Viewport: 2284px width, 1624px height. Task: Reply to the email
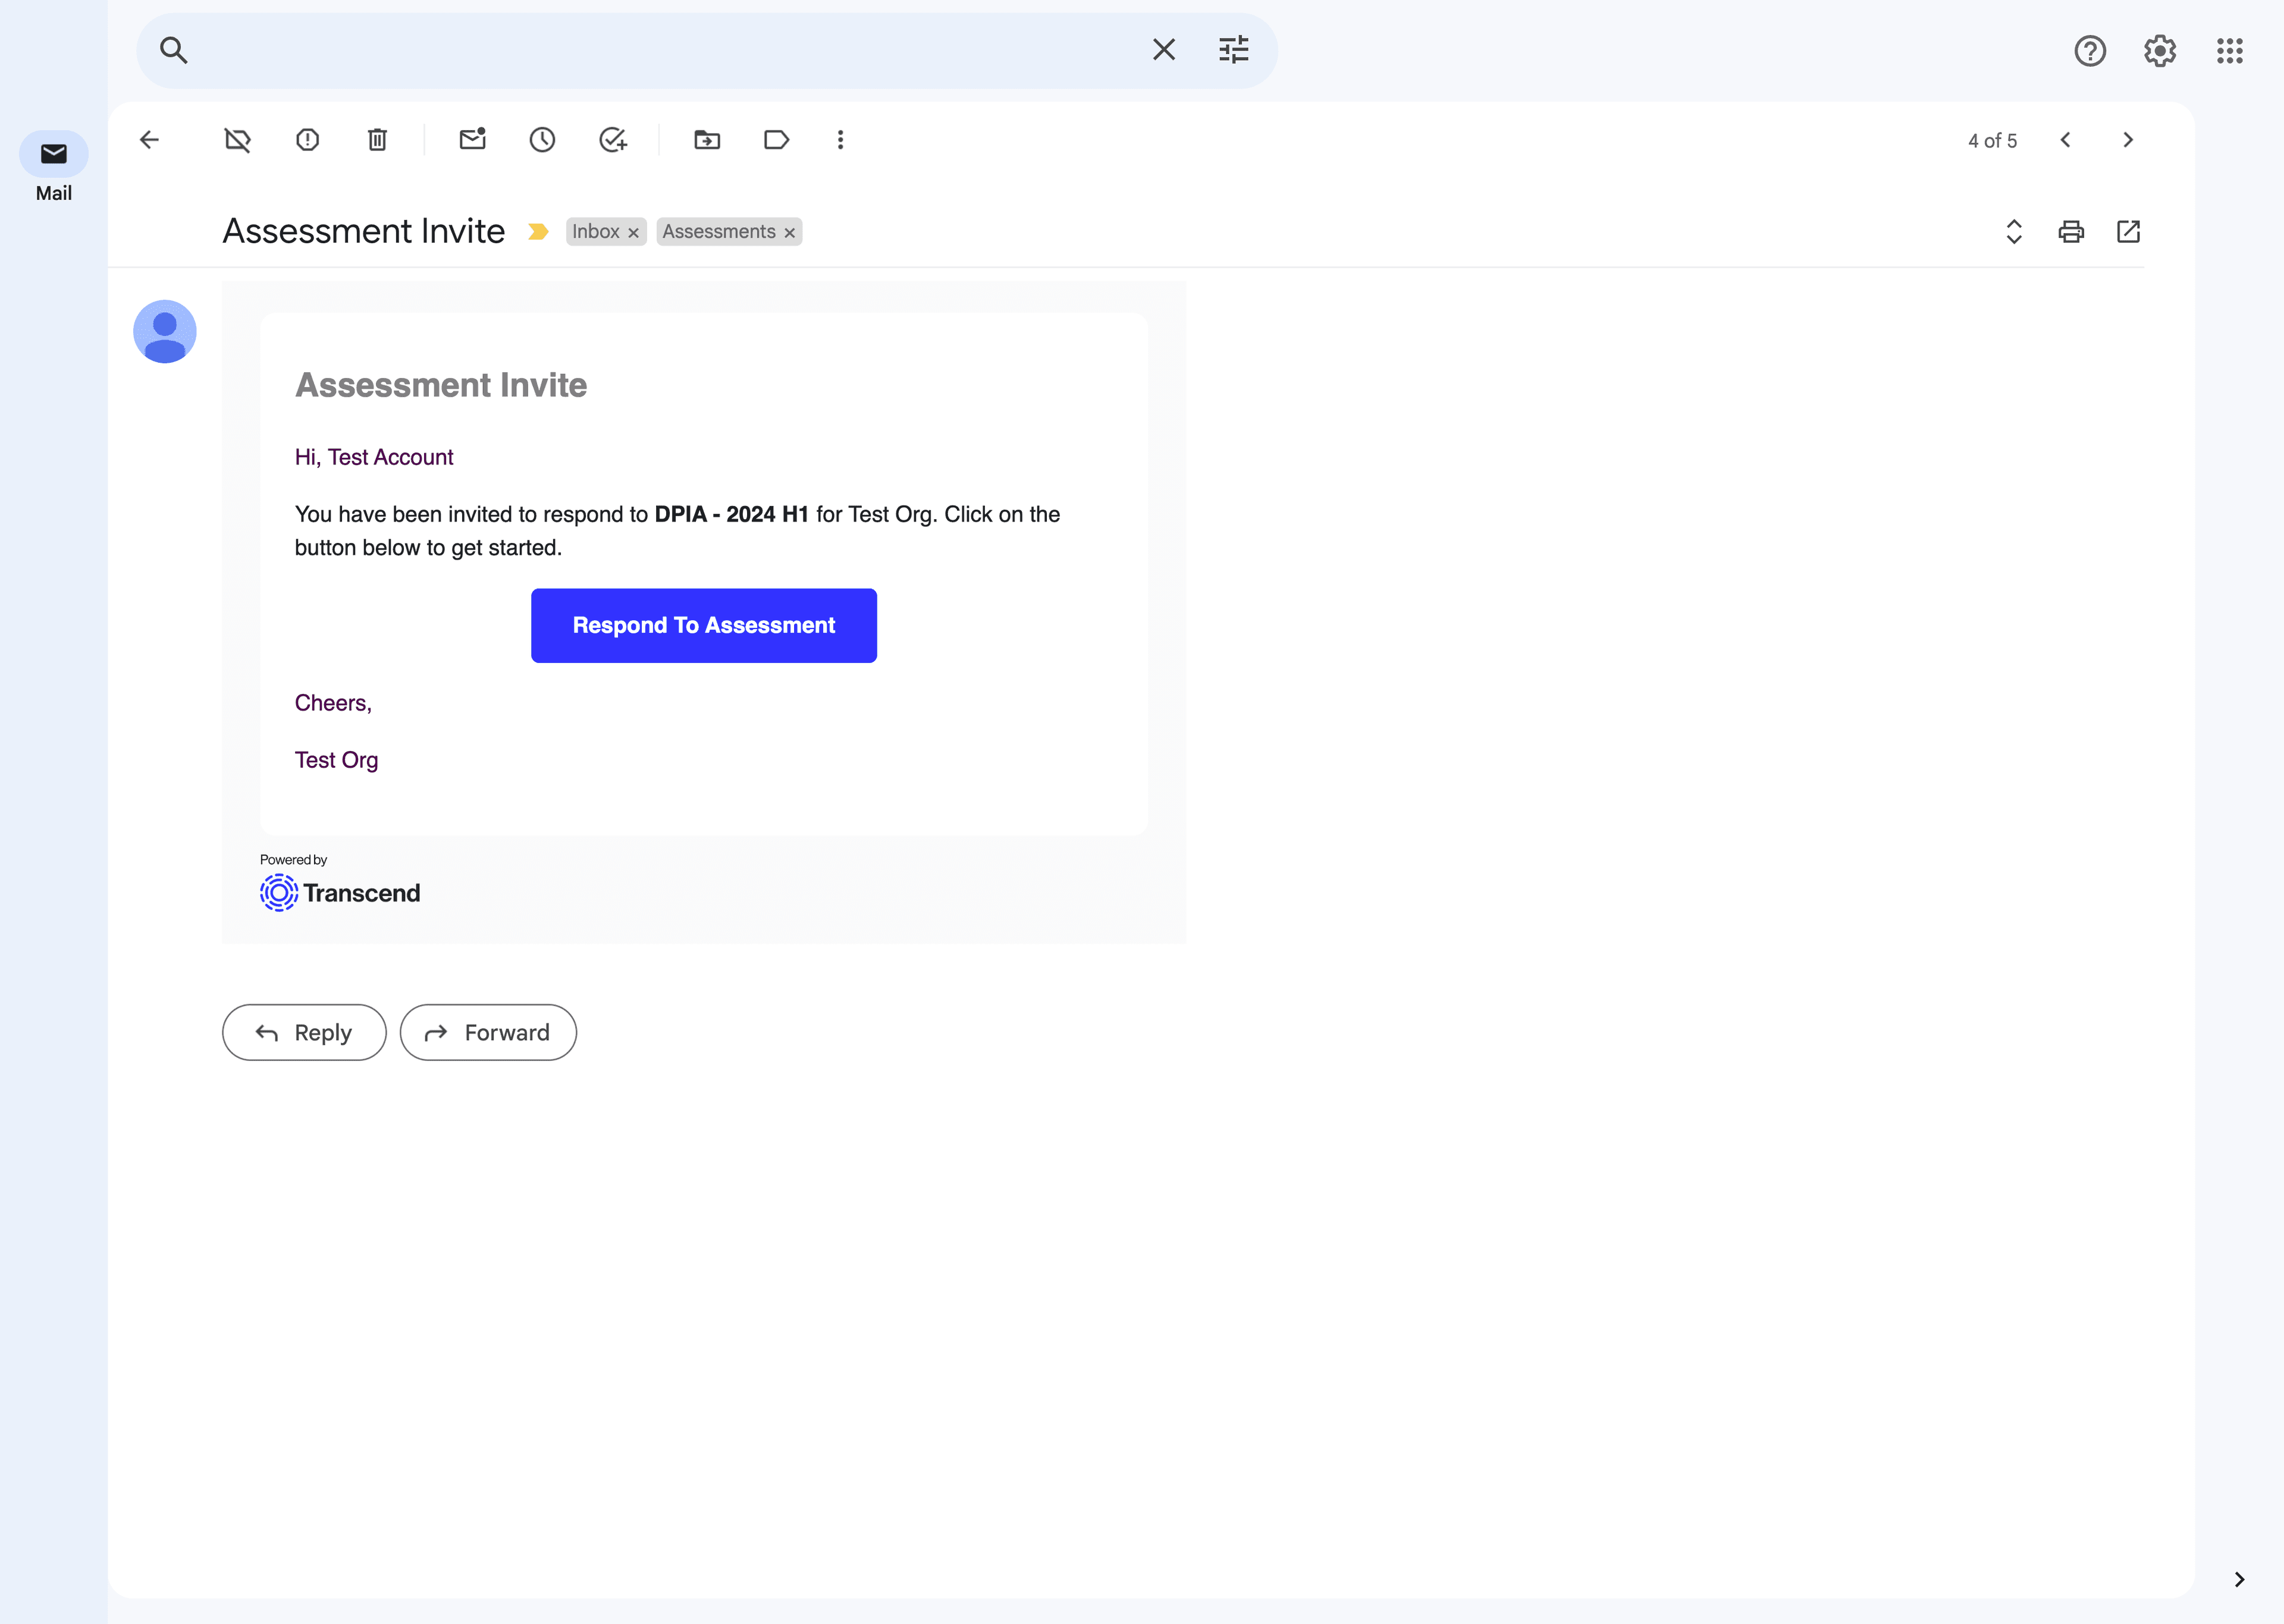click(303, 1032)
